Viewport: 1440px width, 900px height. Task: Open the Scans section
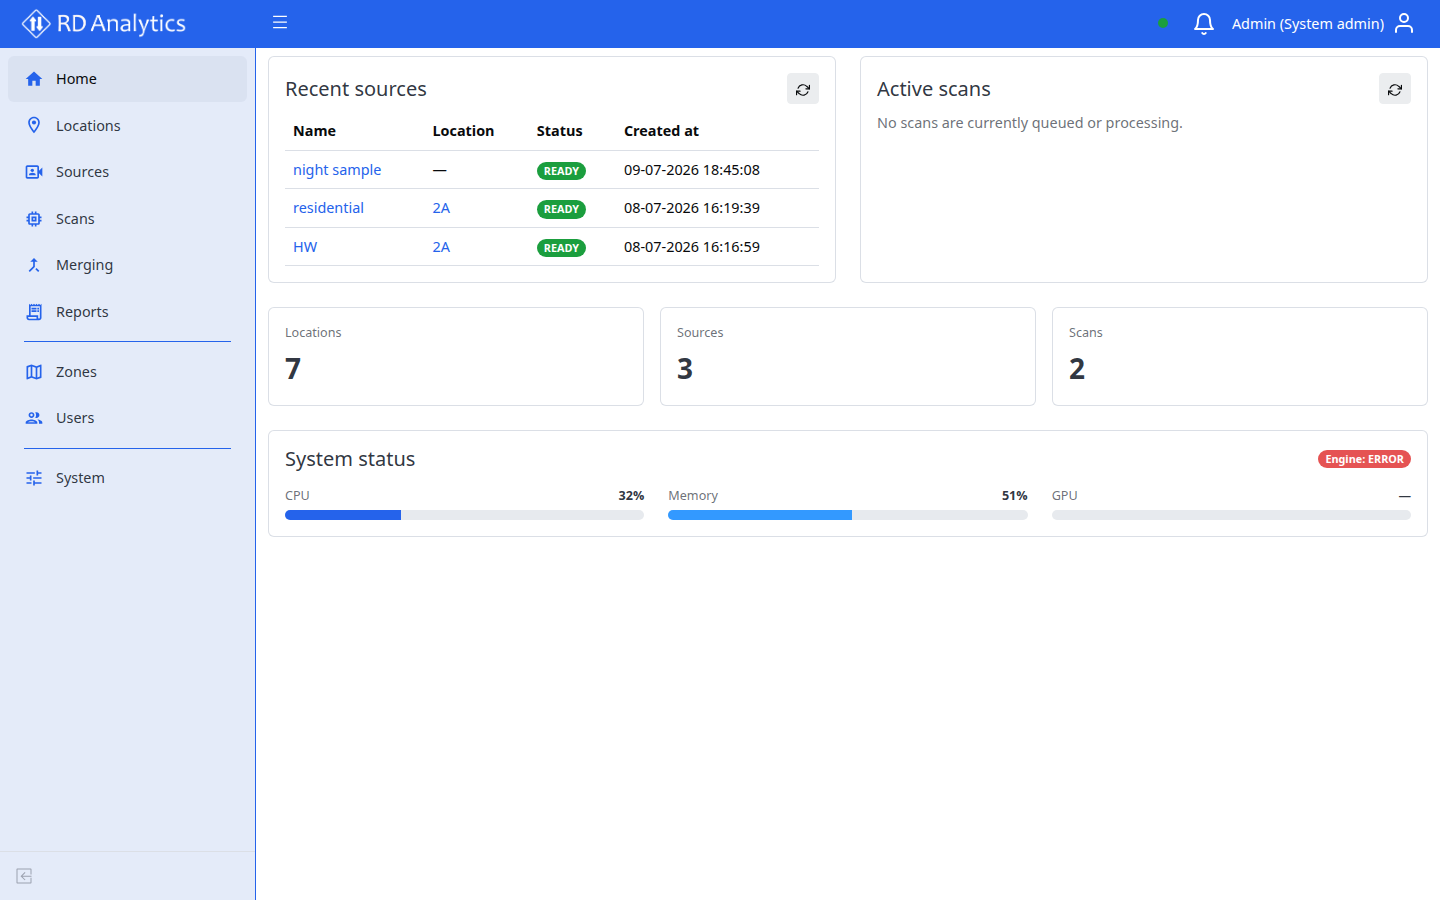(x=127, y=219)
